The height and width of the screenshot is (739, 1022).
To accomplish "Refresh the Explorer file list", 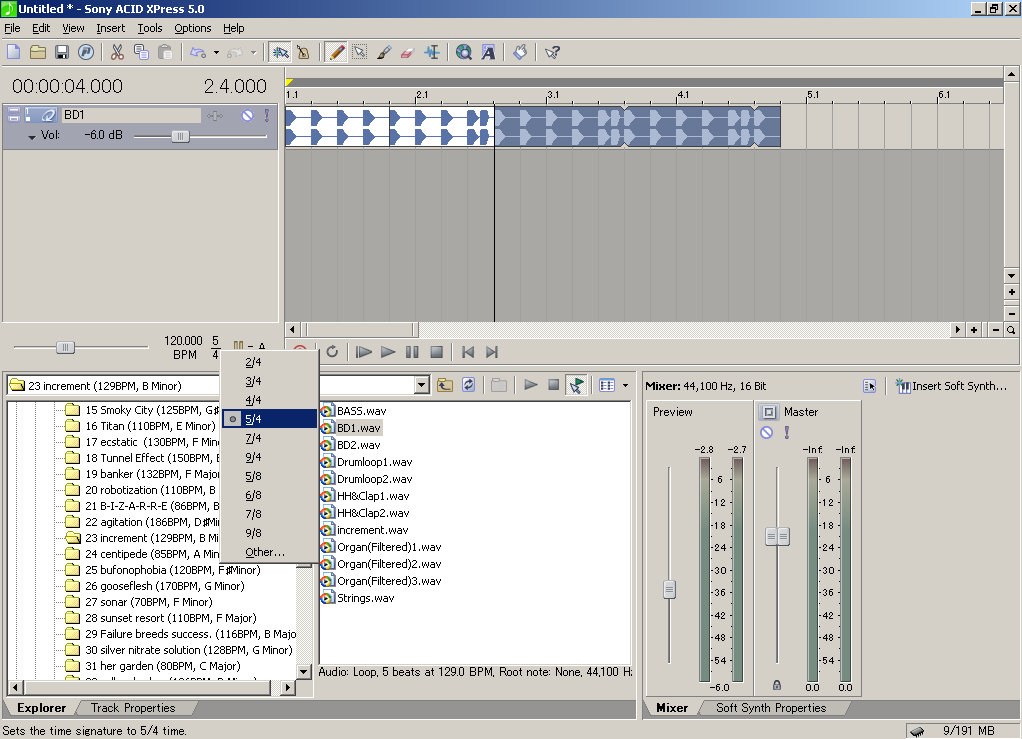I will coord(469,385).
